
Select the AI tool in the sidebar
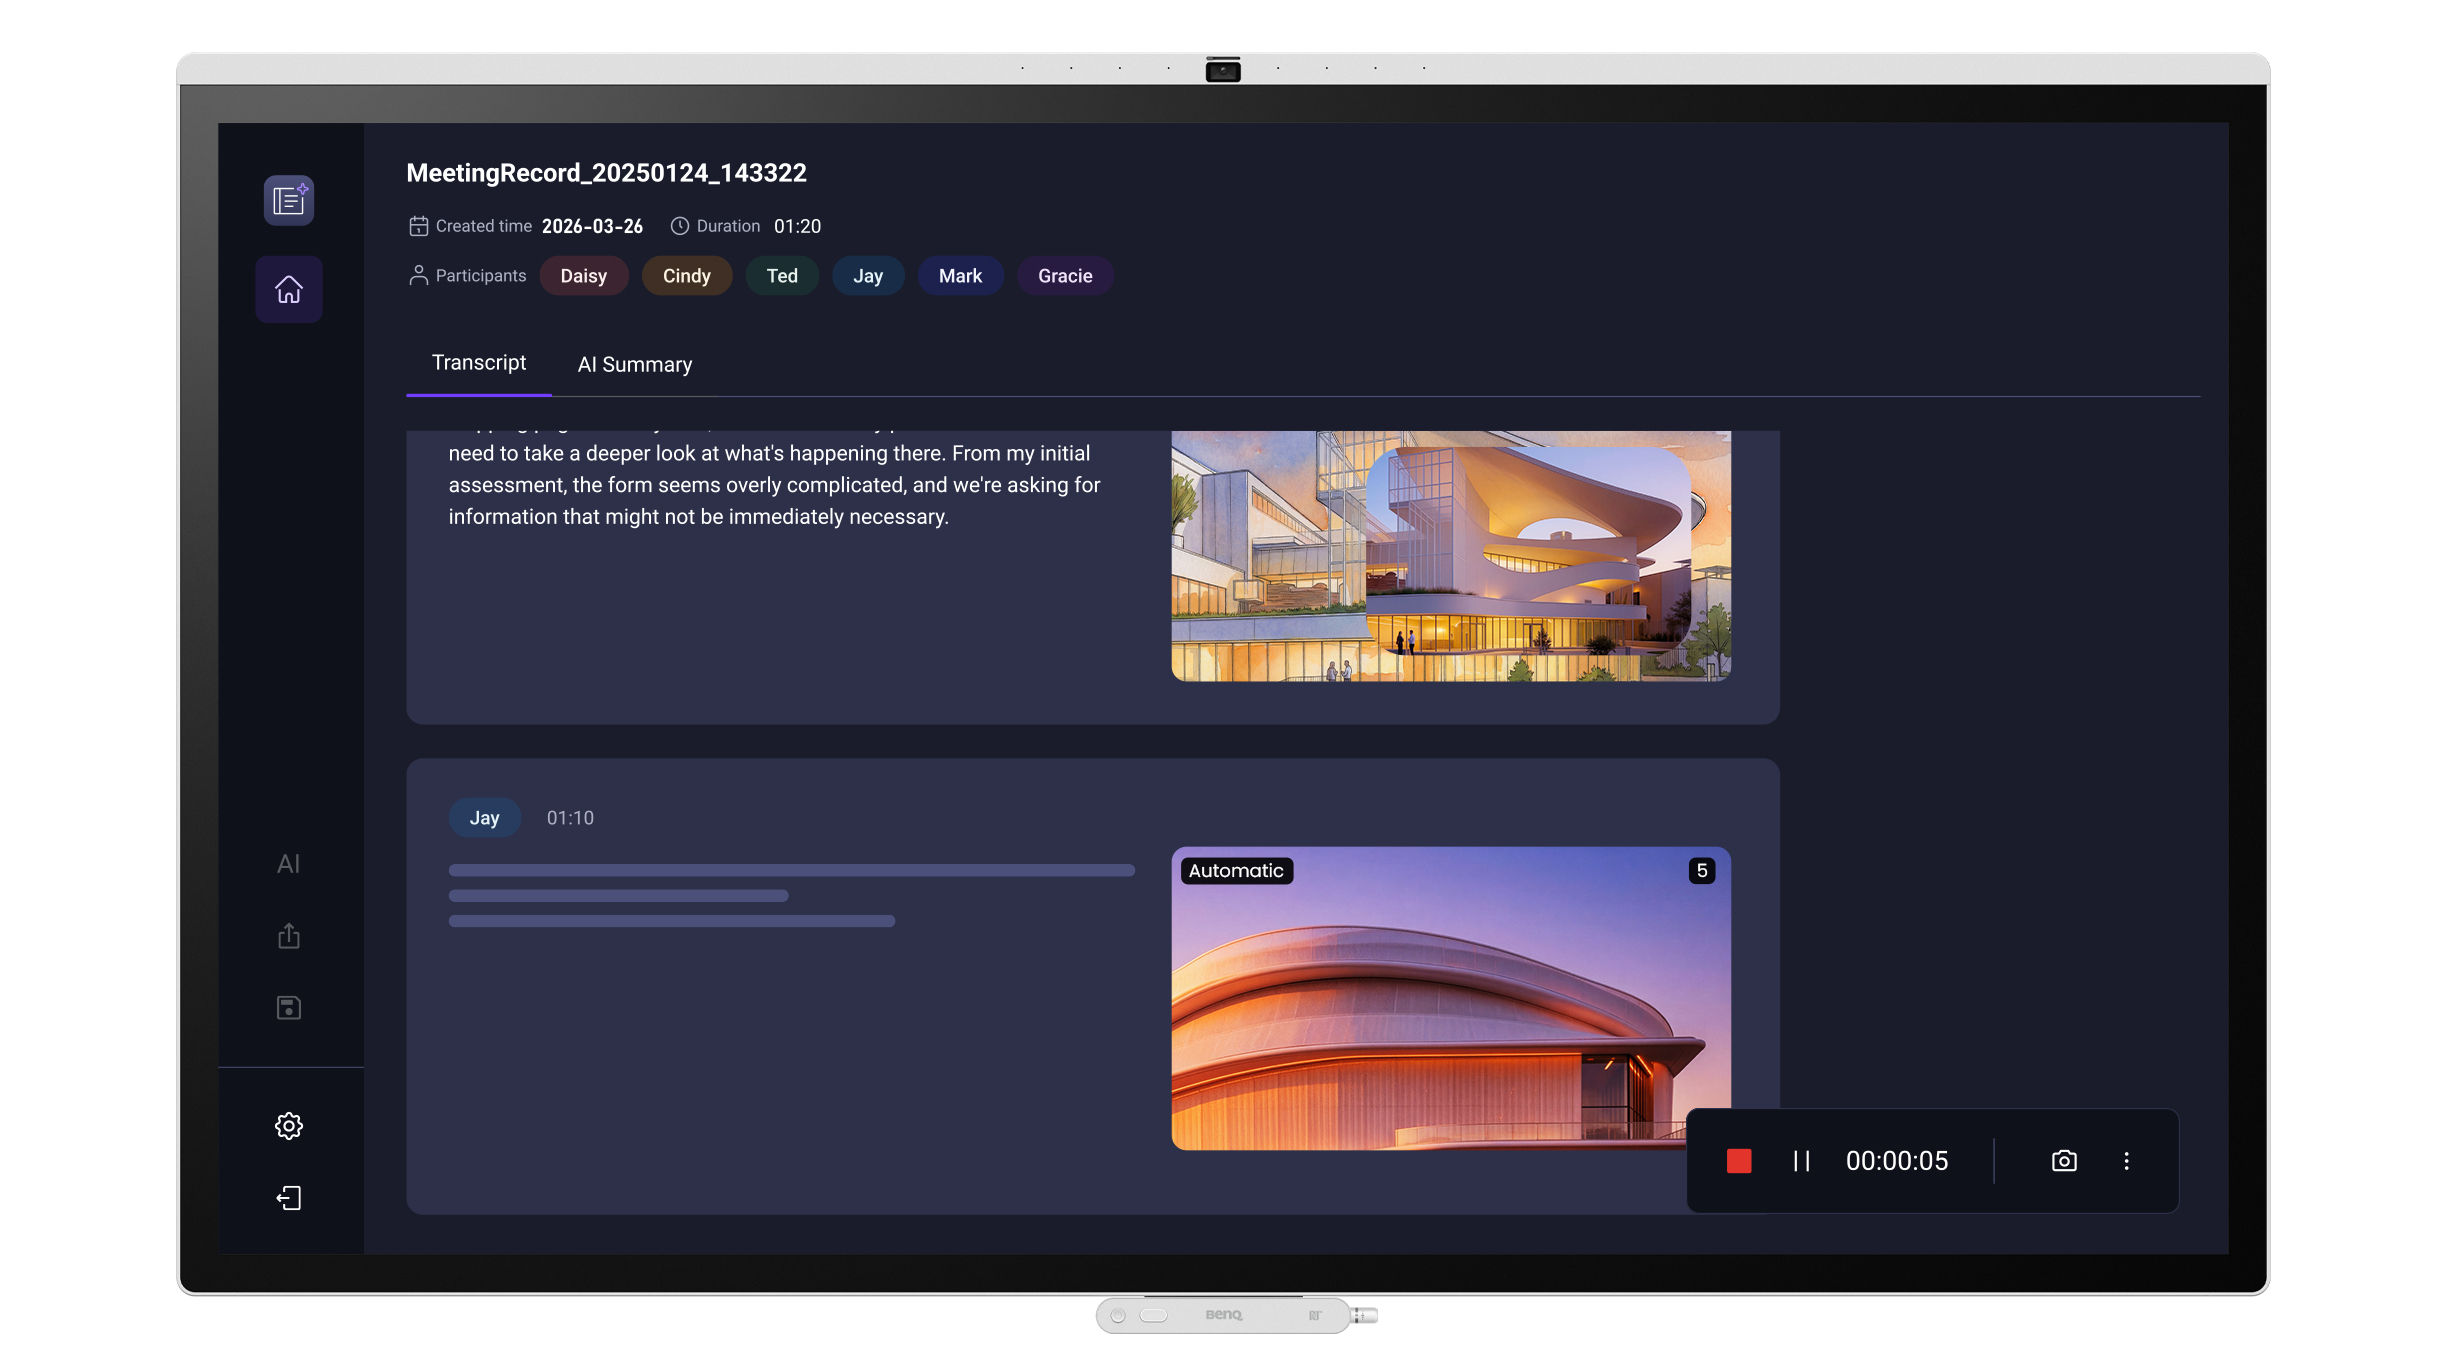tap(288, 863)
